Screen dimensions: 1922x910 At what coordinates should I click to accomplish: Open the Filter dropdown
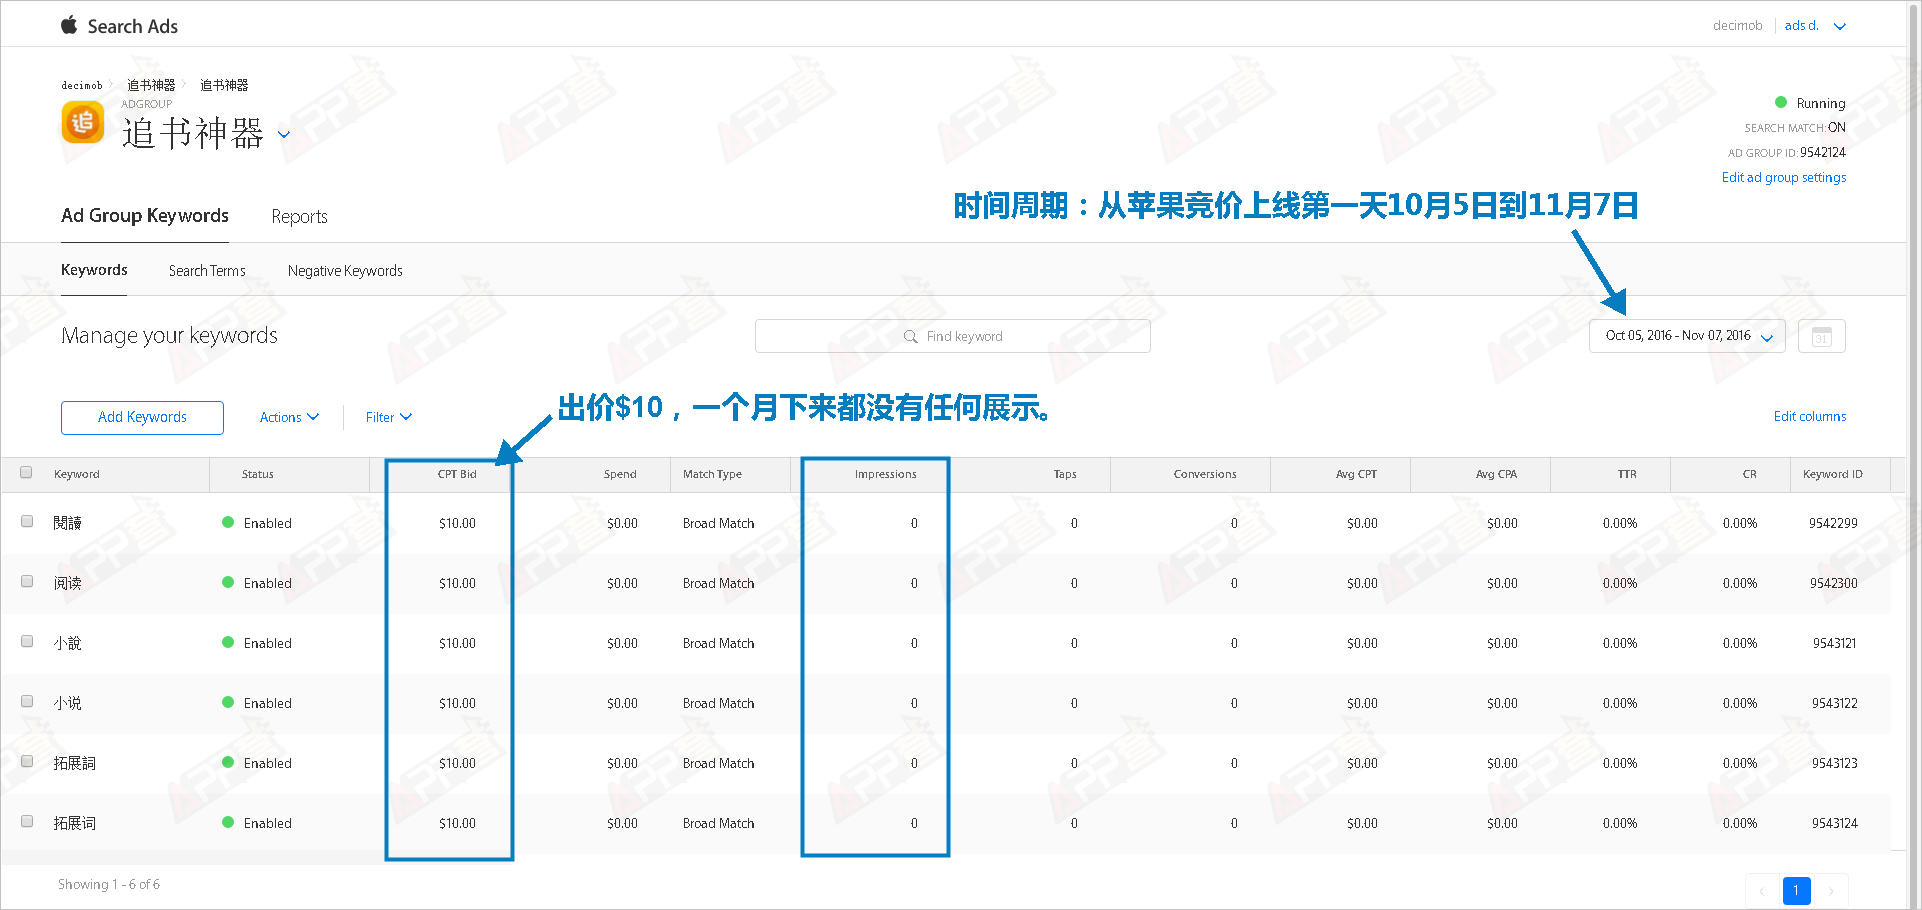pyautogui.click(x=388, y=417)
